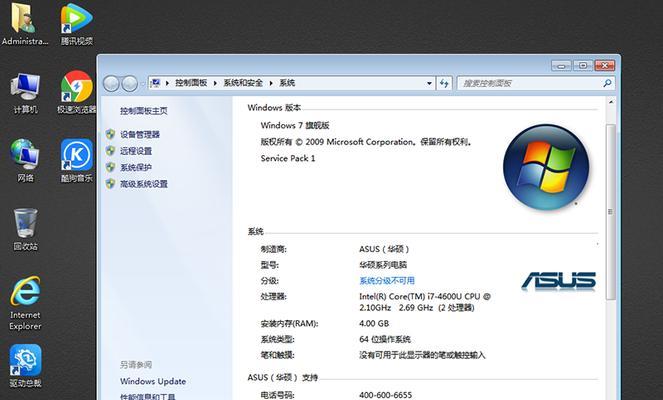Click the ASUS ( 华硕 ) manufacturer value
Image resolution: width=663 pixels, height=400 pixels.
[x=384, y=249]
